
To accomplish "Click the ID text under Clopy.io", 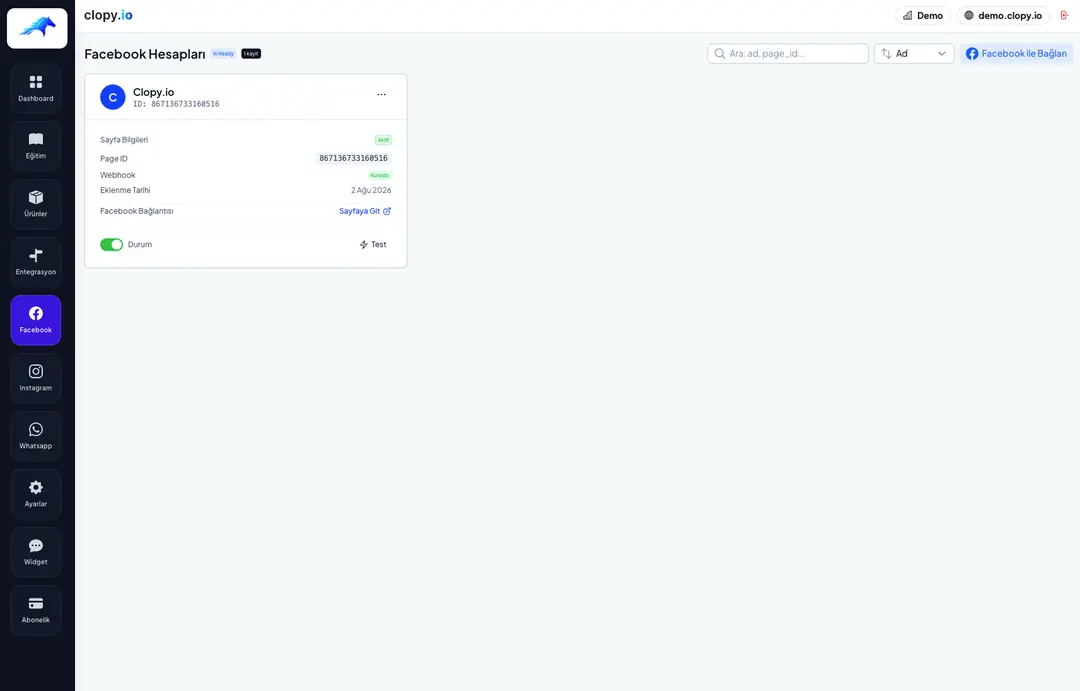I will point(176,104).
